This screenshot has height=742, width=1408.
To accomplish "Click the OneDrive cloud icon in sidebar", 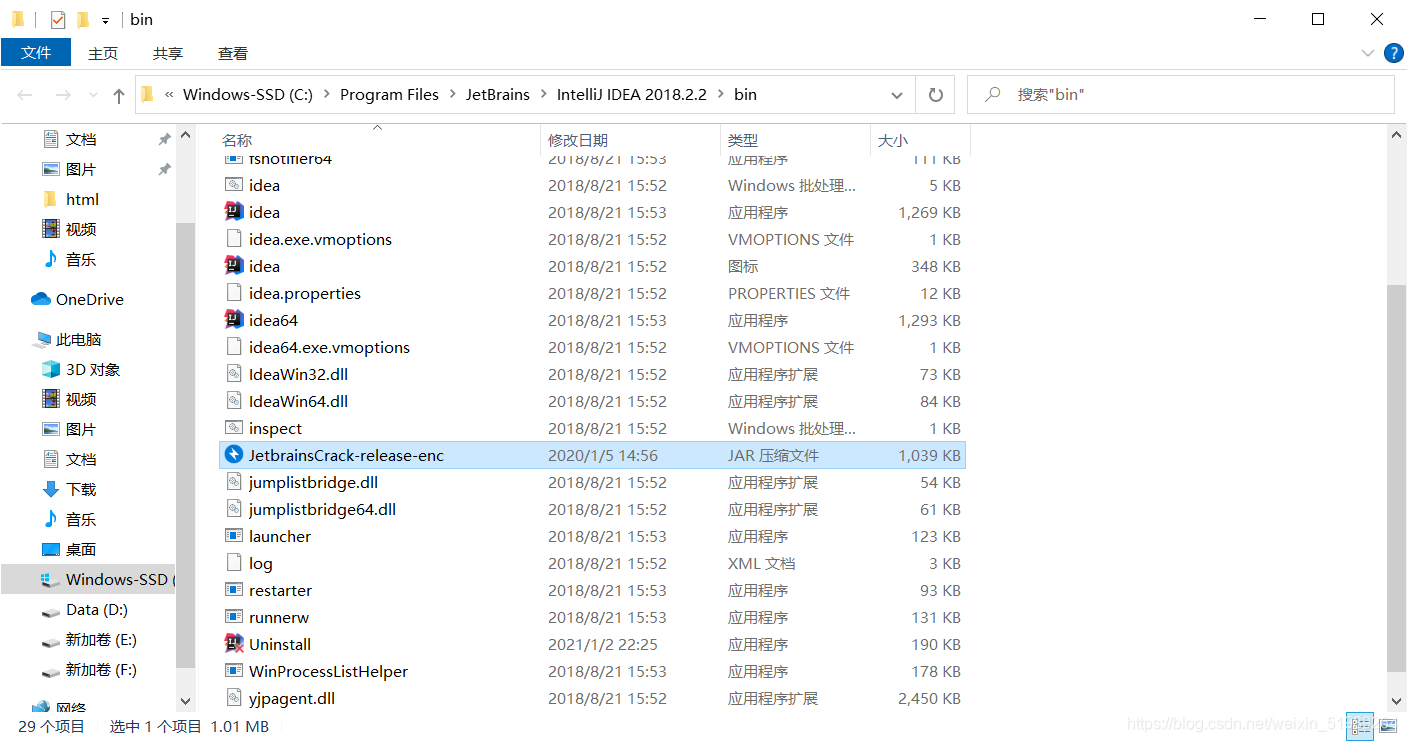I will pos(41,299).
